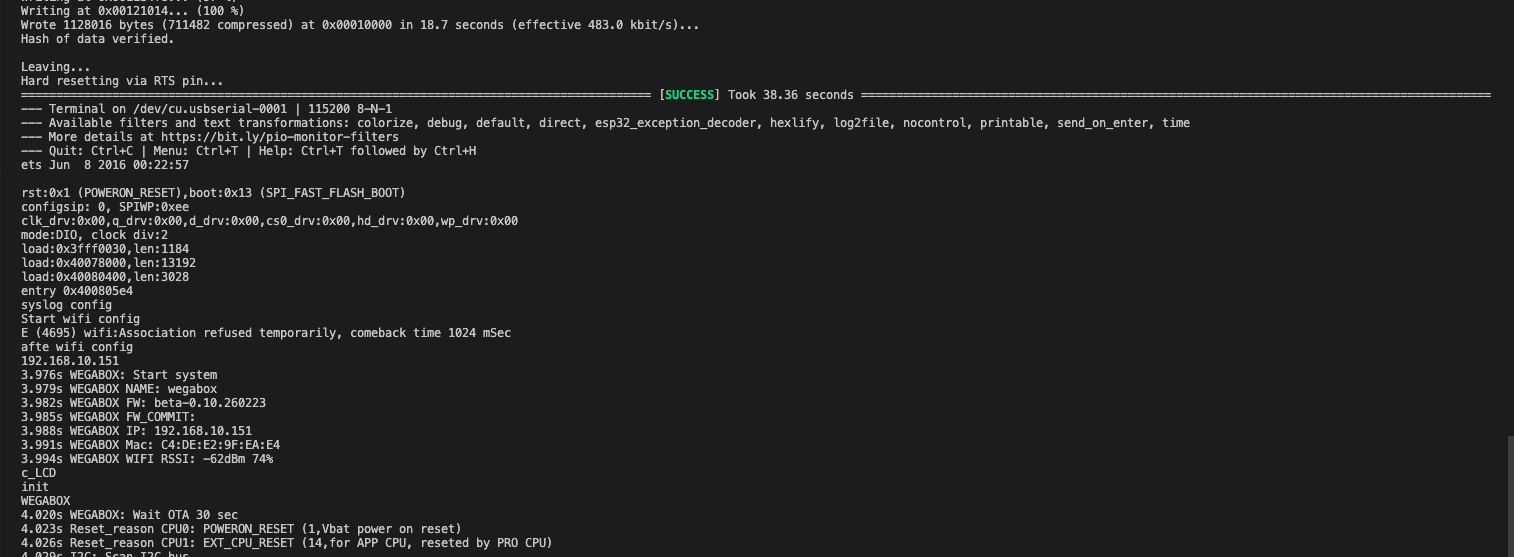Image resolution: width=1514 pixels, height=557 pixels.
Task: Click the "Hash of data verified" line
Action: [x=97, y=39]
